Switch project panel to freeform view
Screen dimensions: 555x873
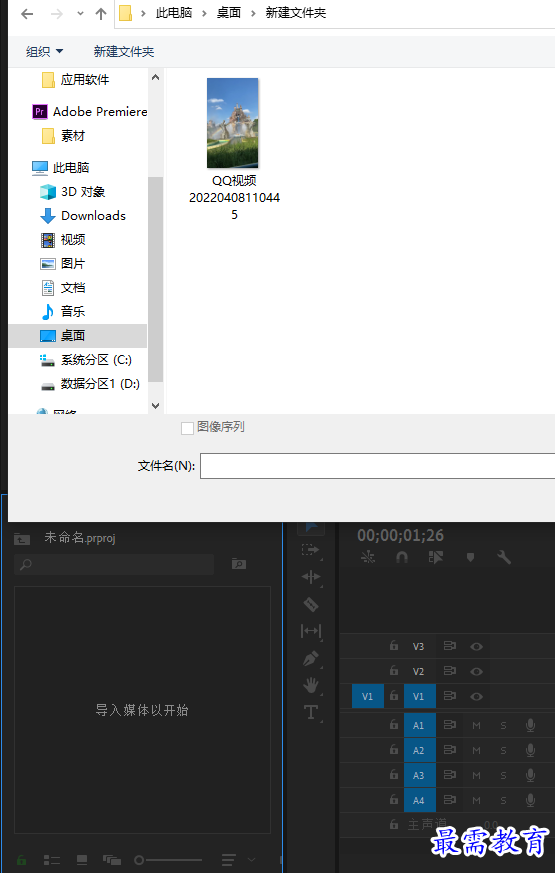pyautogui.click(x=112, y=860)
